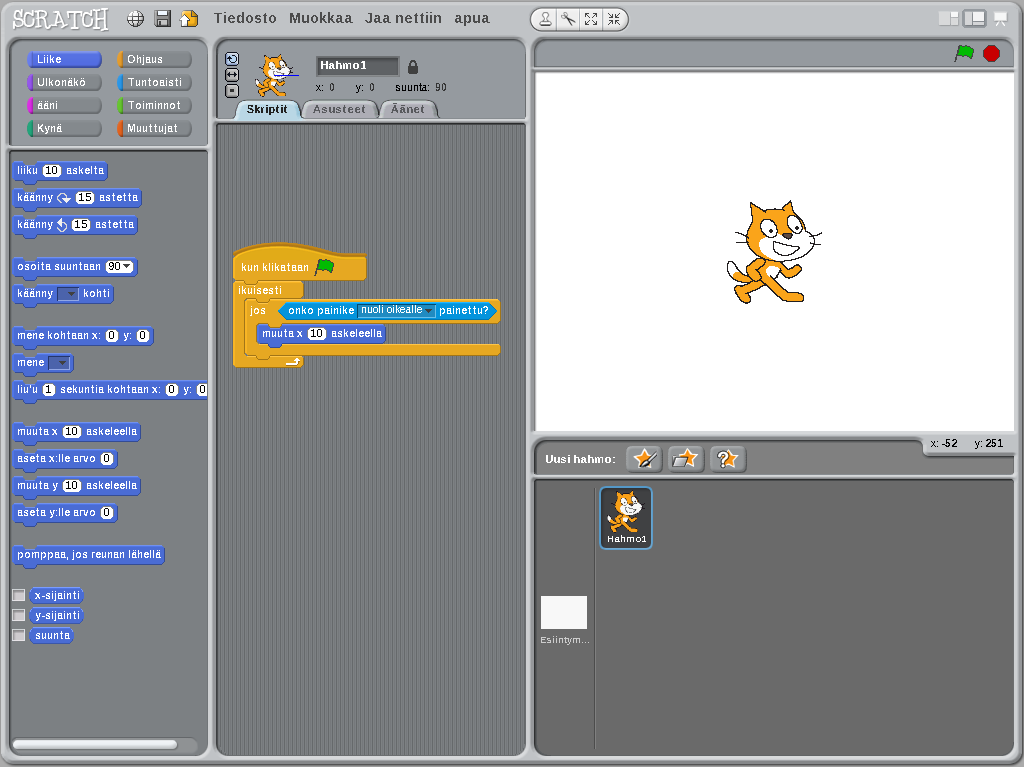Open the käänny kohti target dropdown

(x=68, y=294)
